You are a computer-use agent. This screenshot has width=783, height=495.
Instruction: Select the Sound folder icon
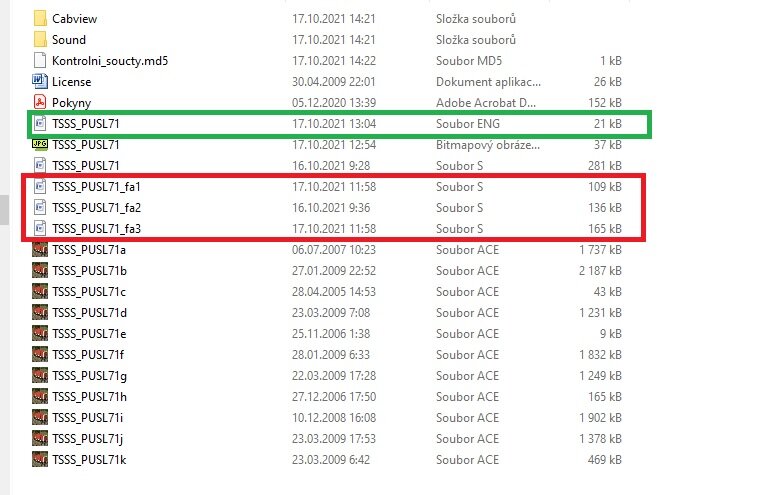pyautogui.click(x=40, y=40)
